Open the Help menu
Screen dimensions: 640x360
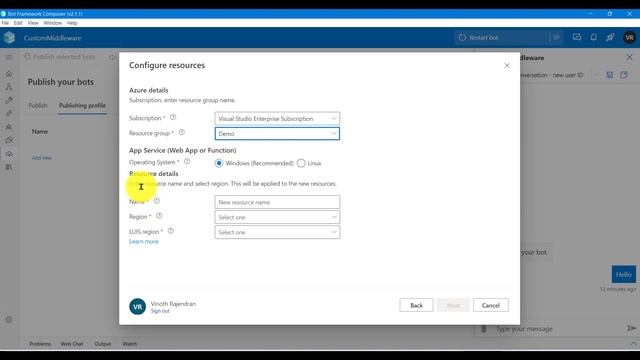(72, 23)
